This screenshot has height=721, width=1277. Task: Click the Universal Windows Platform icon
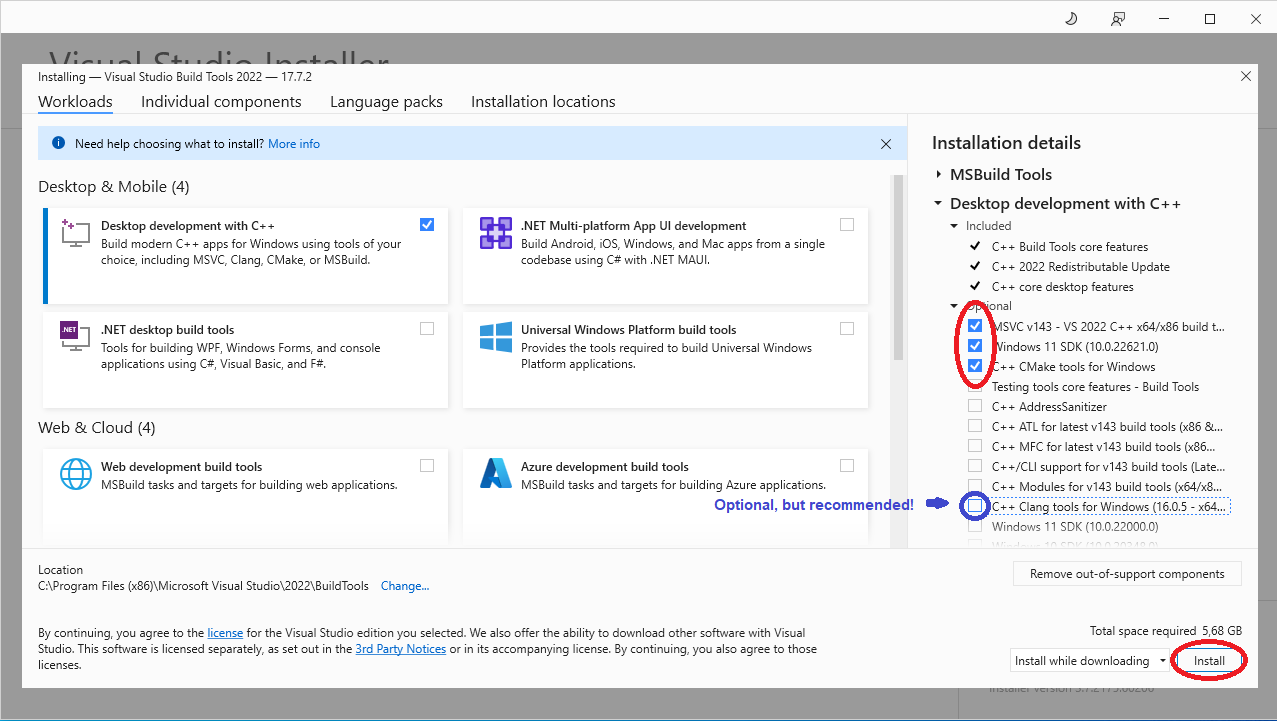coord(494,338)
